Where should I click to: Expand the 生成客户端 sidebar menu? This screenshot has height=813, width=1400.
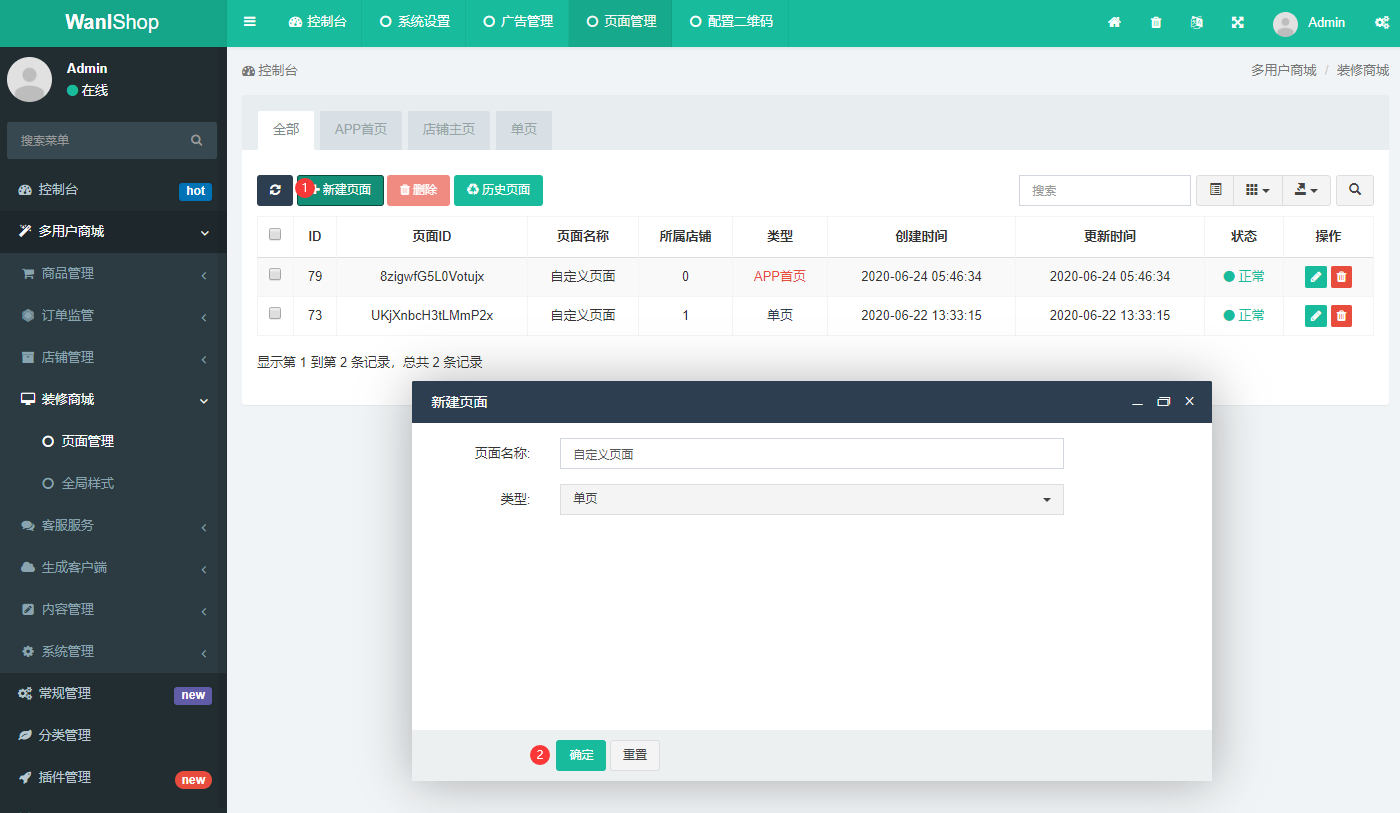(113, 567)
